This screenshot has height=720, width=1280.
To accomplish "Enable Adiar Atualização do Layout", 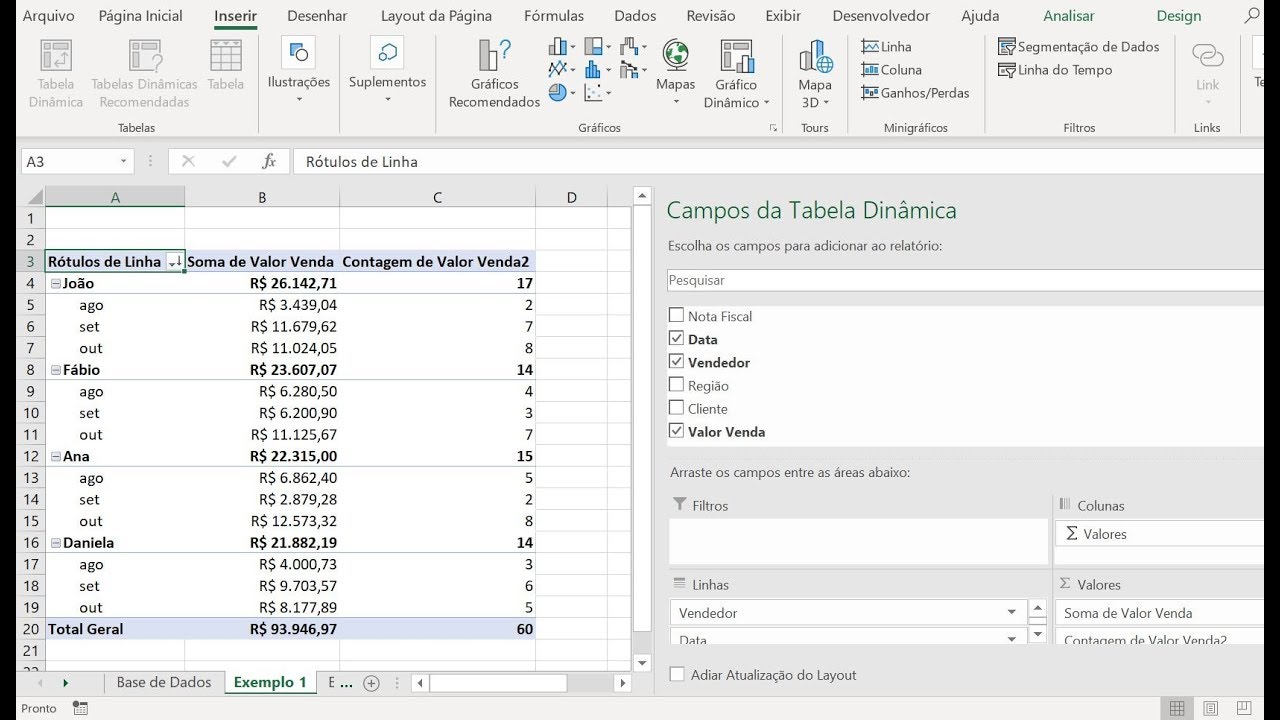I will (x=677, y=675).
